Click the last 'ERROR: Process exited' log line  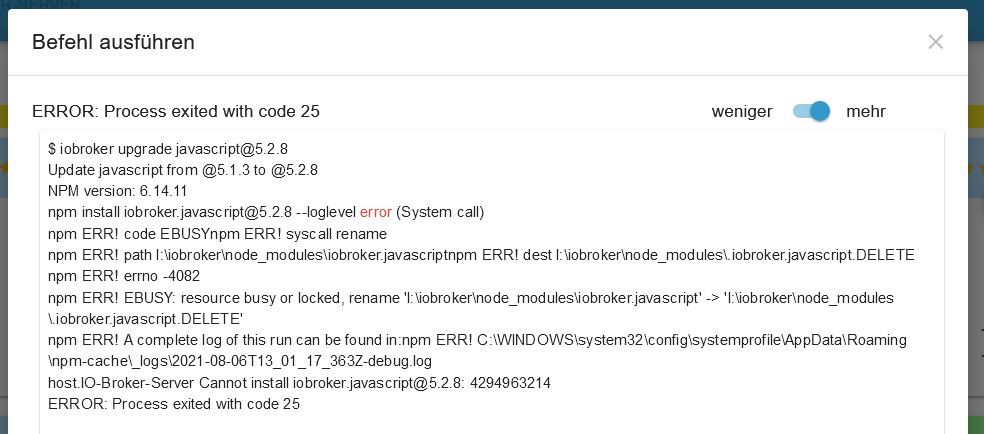174,404
